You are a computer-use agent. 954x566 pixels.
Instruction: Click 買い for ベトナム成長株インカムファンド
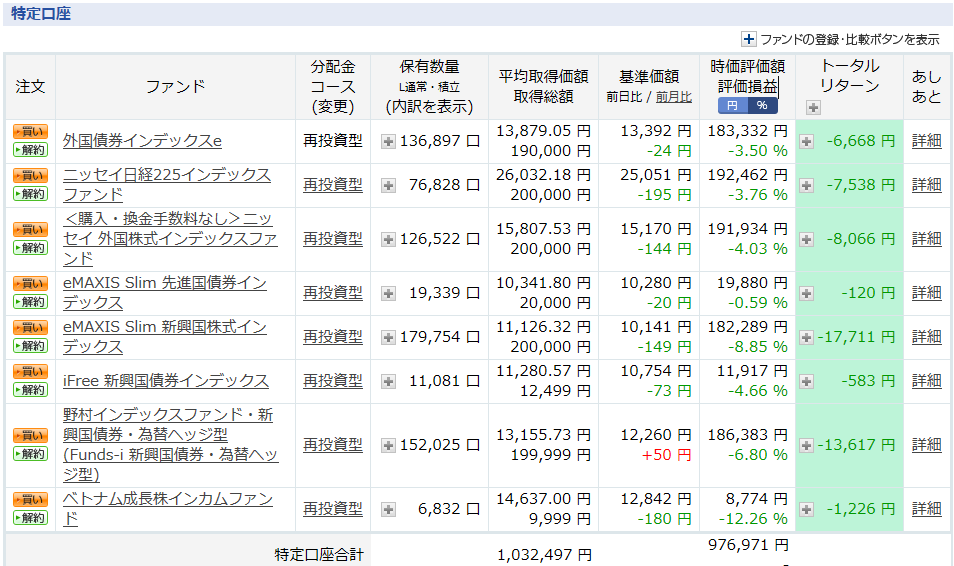click(x=30, y=500)
